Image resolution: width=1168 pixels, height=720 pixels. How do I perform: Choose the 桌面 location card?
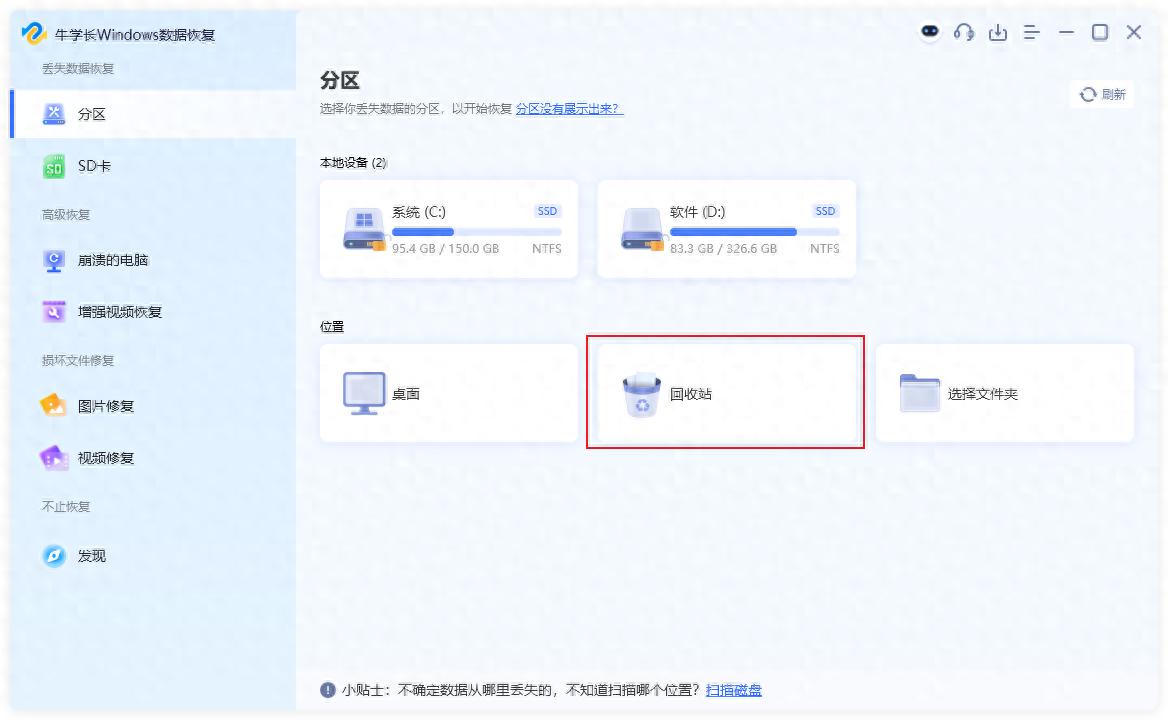point(448,393)
